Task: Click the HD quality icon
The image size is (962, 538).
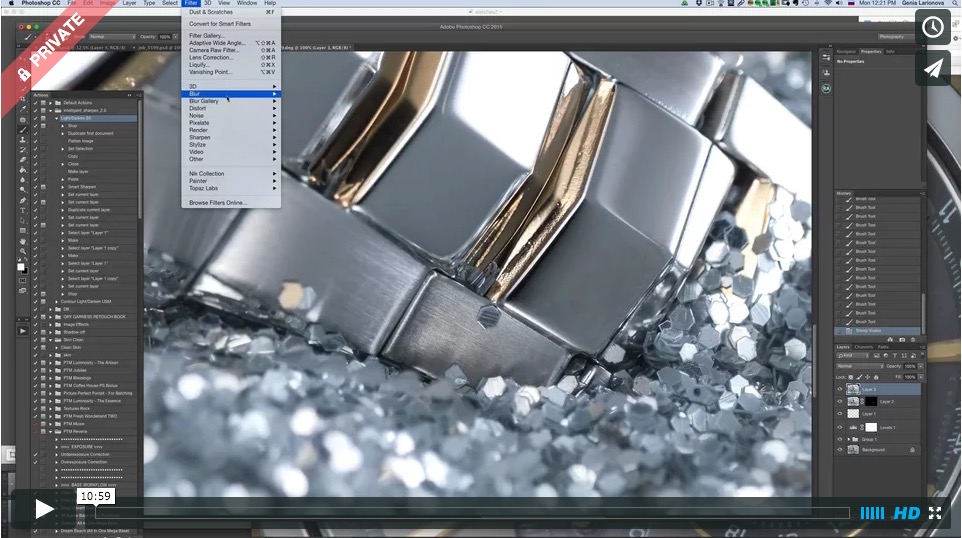Action: point(906,513)
